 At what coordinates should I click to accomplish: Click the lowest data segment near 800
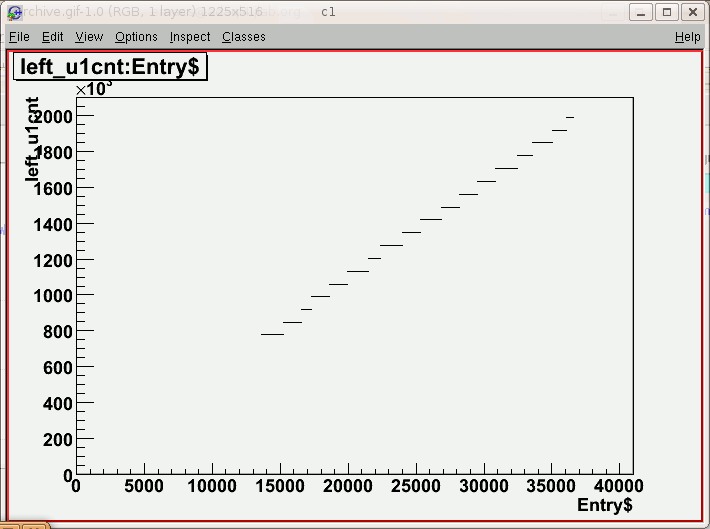coord(273,334)
